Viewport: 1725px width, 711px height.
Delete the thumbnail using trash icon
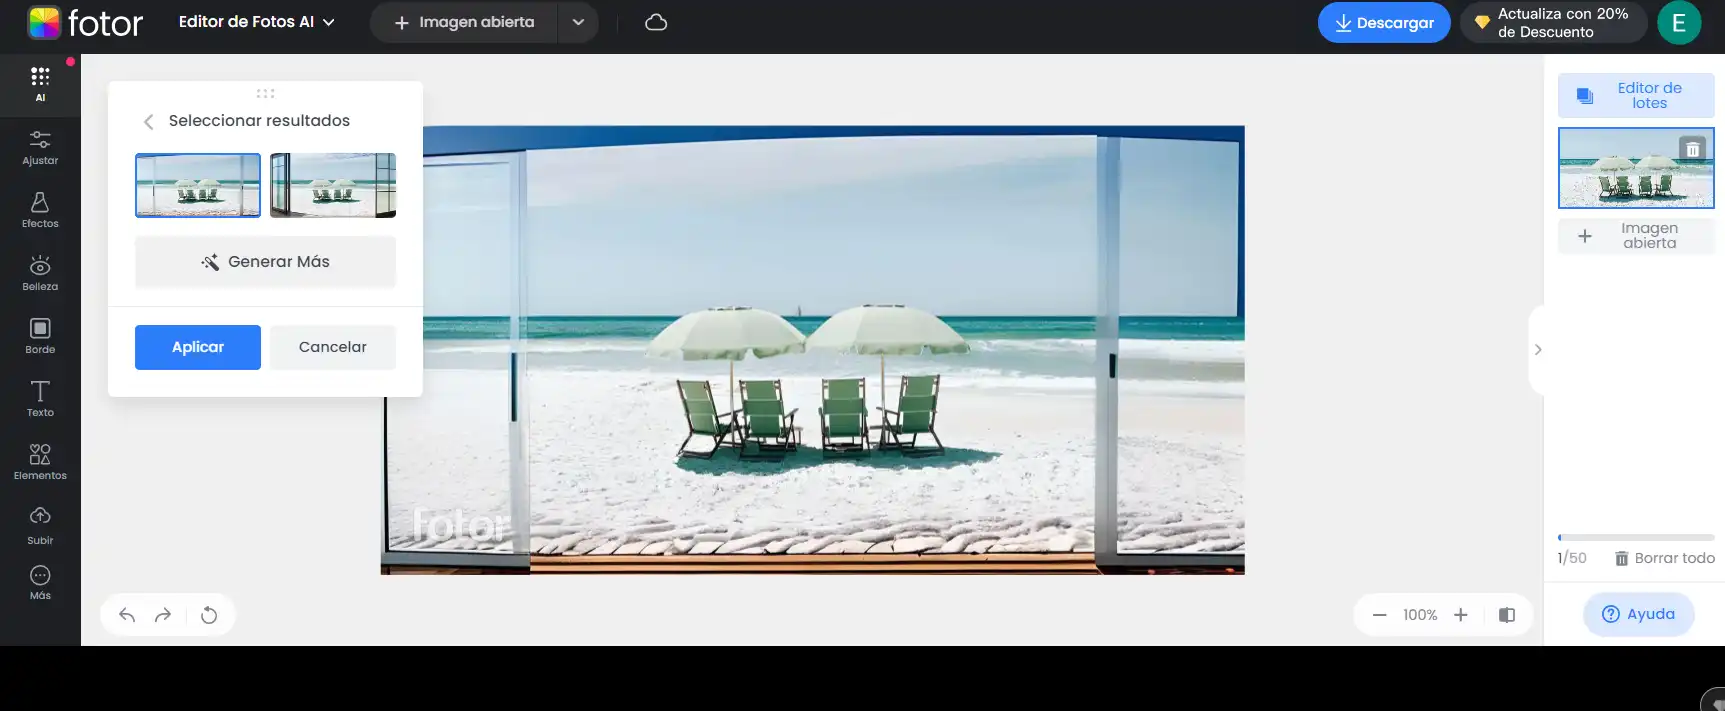point(1692,149)
